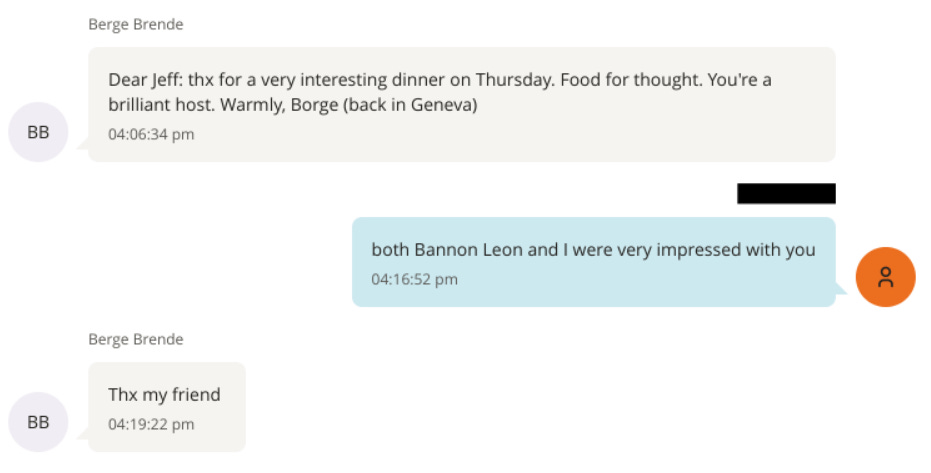This screenshot has height=473, width=931.
Task: Open the orange user profile avatar
Action: (x=885, y=277)
